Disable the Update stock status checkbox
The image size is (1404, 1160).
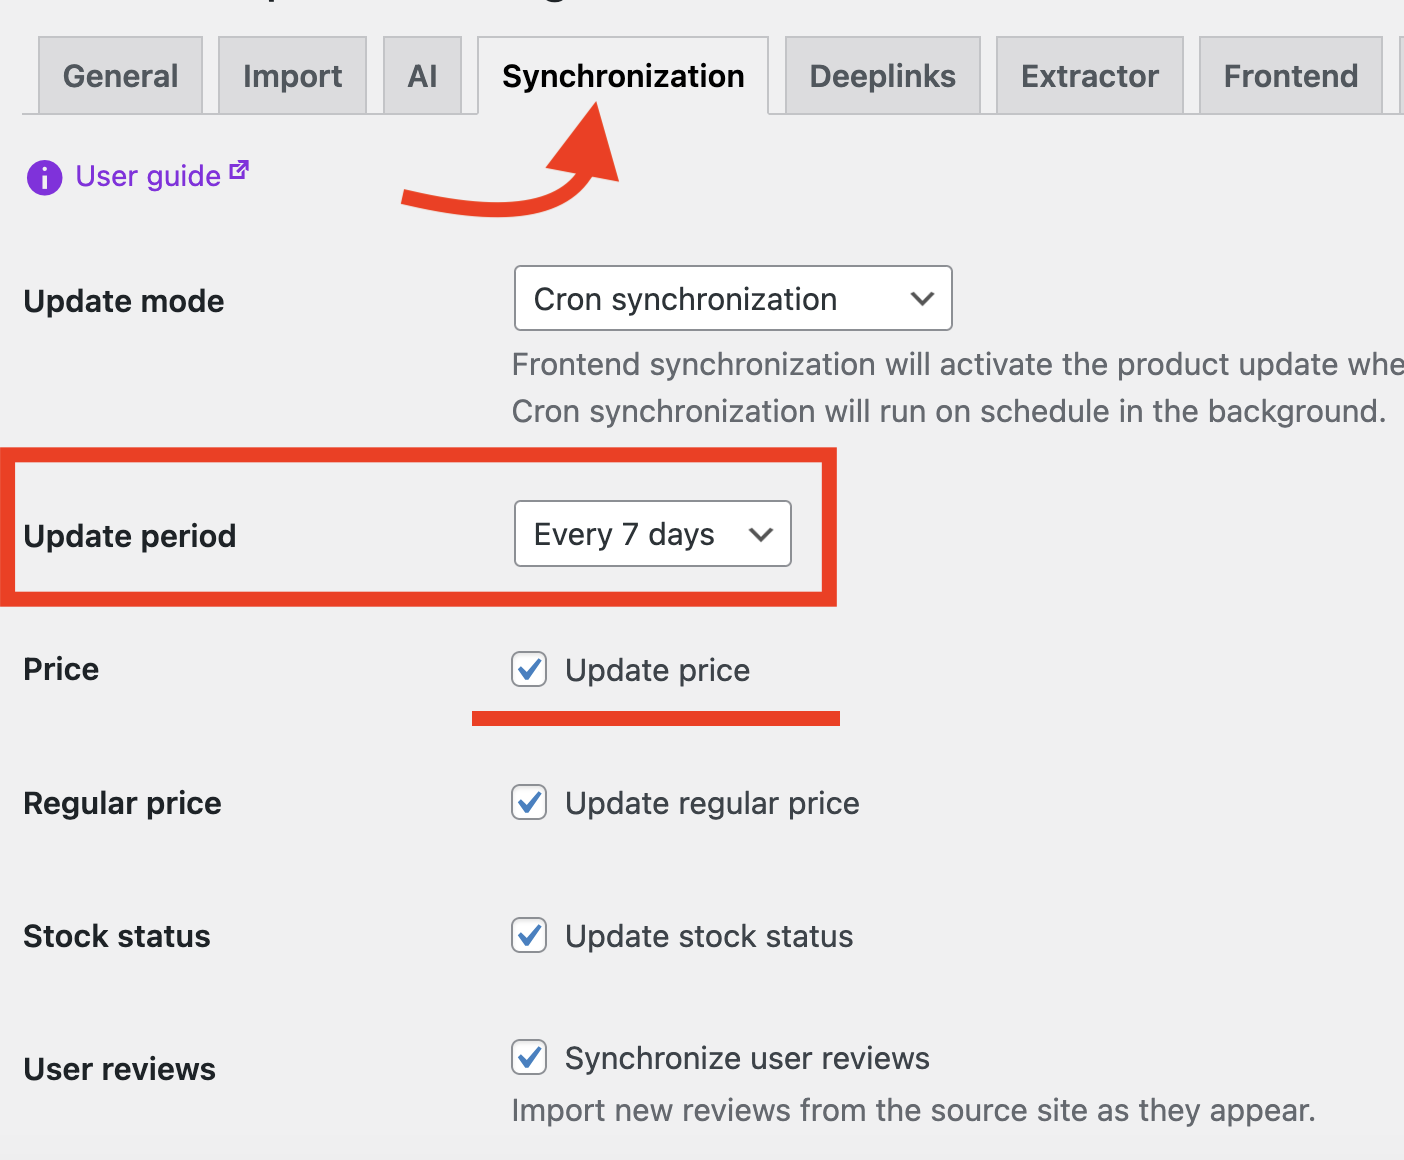[529, 935]
